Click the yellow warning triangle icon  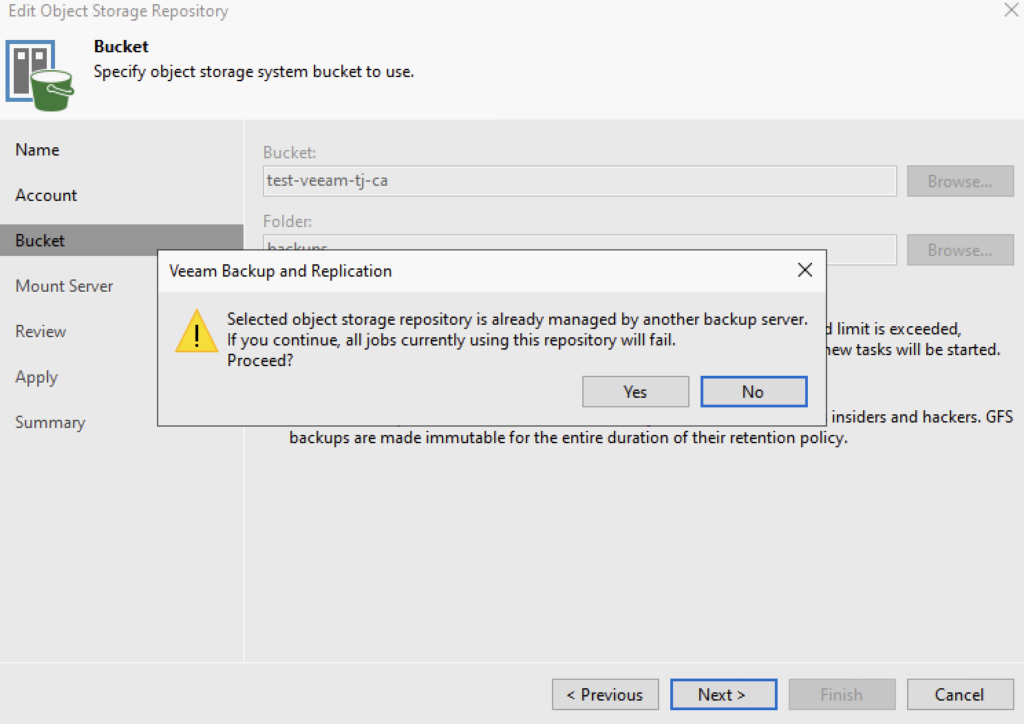pos(196,331)
